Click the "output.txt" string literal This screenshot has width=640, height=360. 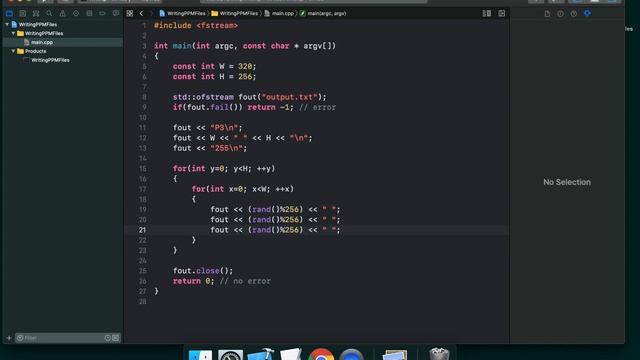pos(289,97)
